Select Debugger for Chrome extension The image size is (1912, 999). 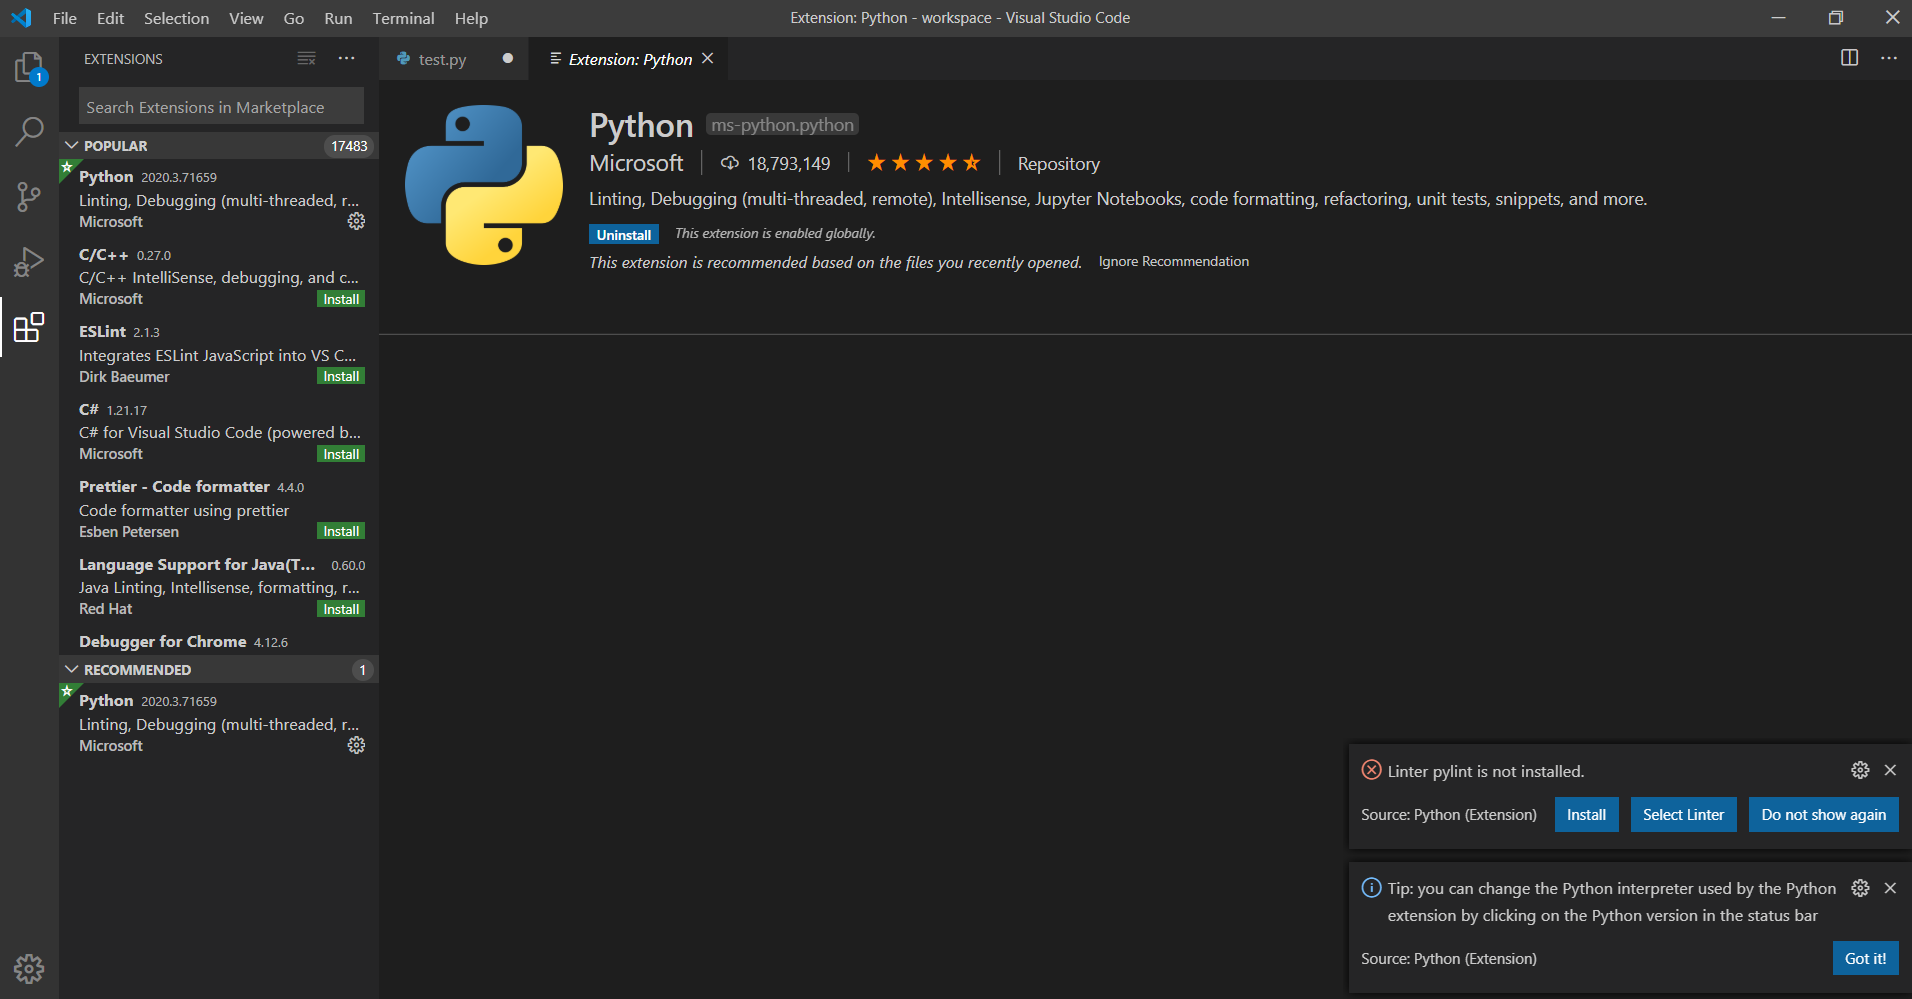pos(219,641)
